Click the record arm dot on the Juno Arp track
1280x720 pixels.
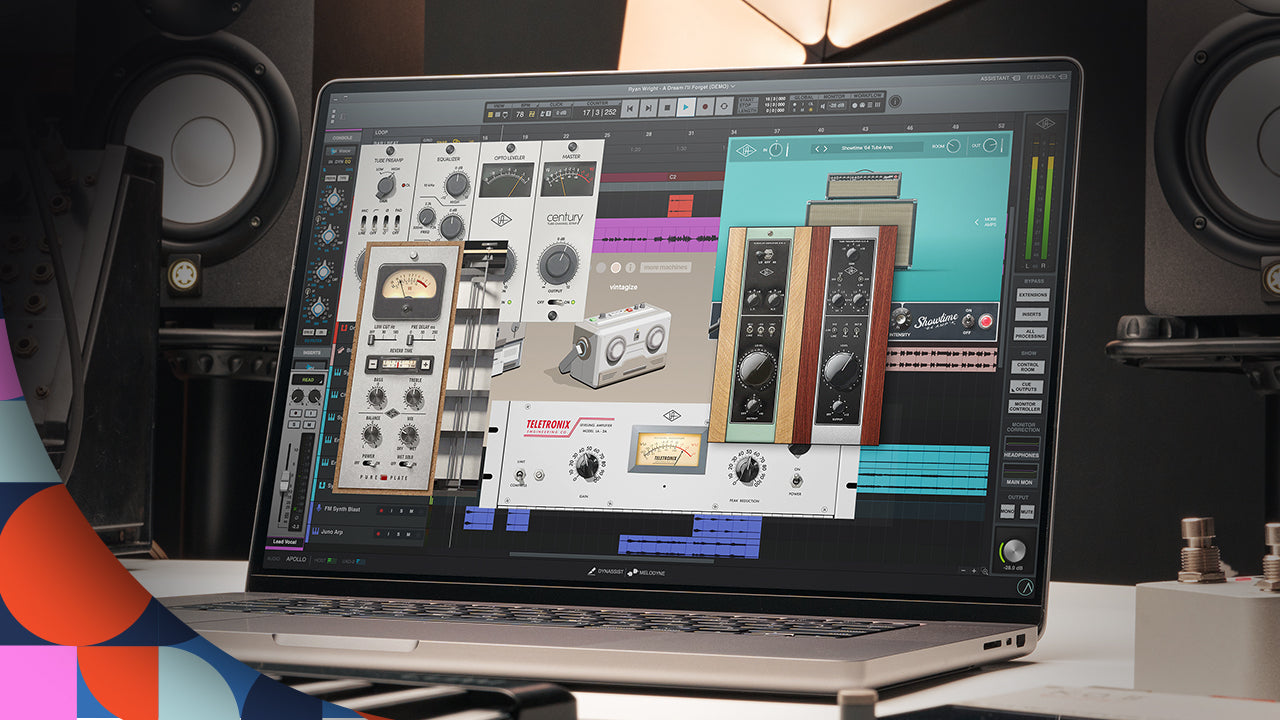click(x=377, y=532)
